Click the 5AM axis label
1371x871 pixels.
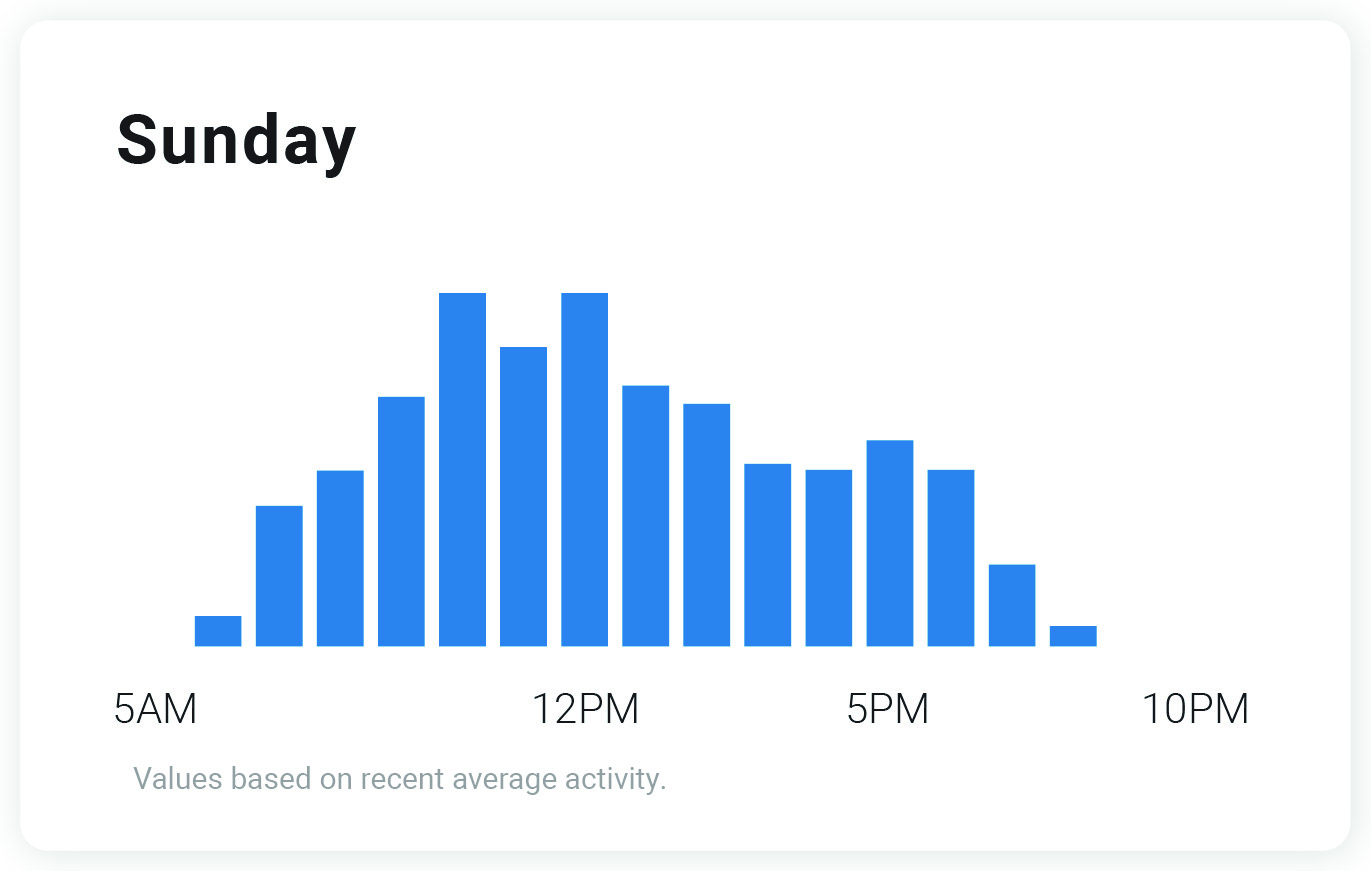point(156,709)
